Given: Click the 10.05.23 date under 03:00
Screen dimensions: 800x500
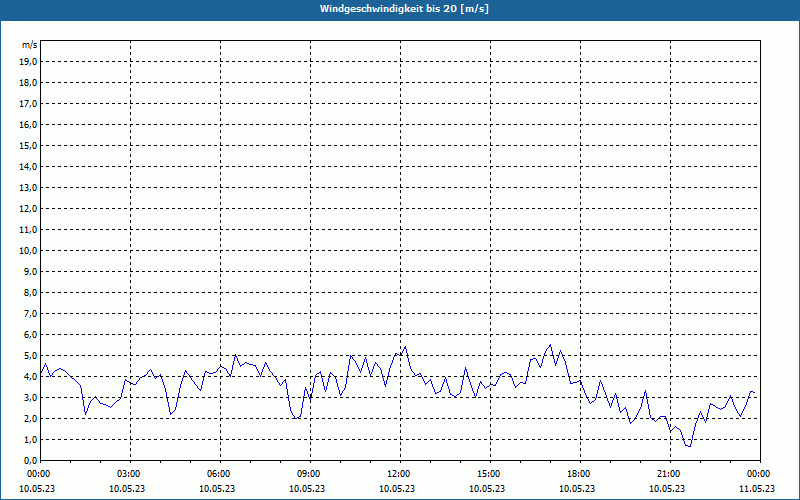Looking at the screenshot, I should pos(127,488).
